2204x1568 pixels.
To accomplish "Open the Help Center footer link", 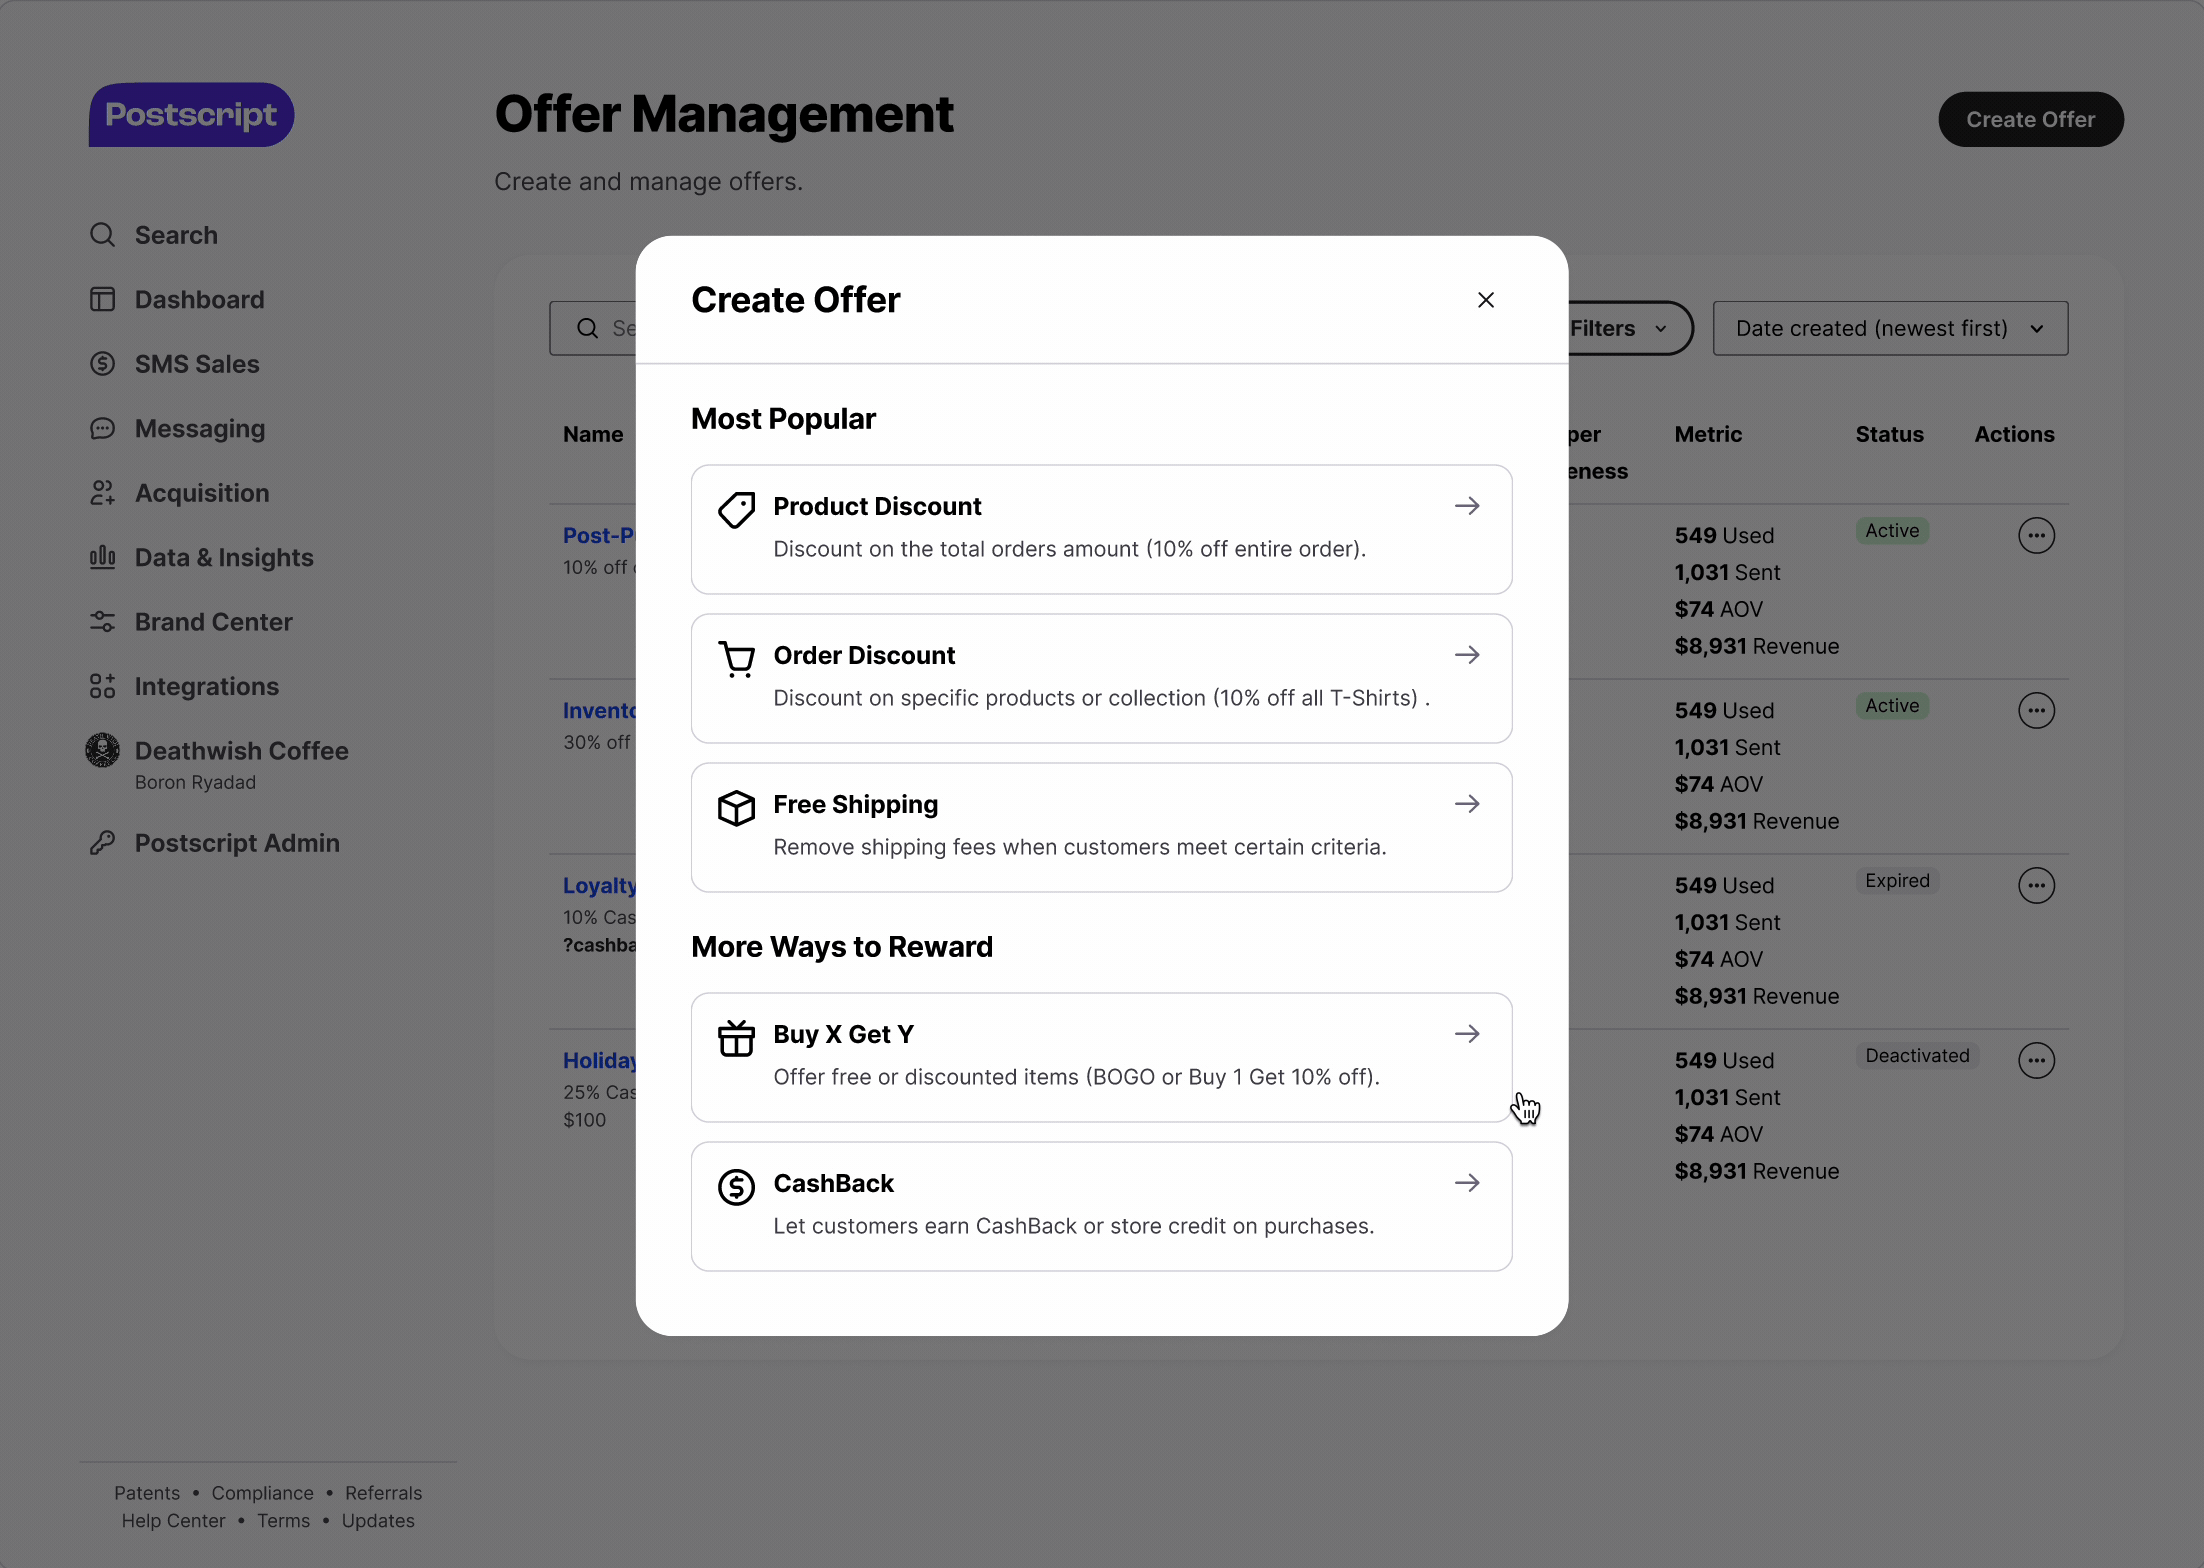I will pyautogui.click(x=173, y=1521).
